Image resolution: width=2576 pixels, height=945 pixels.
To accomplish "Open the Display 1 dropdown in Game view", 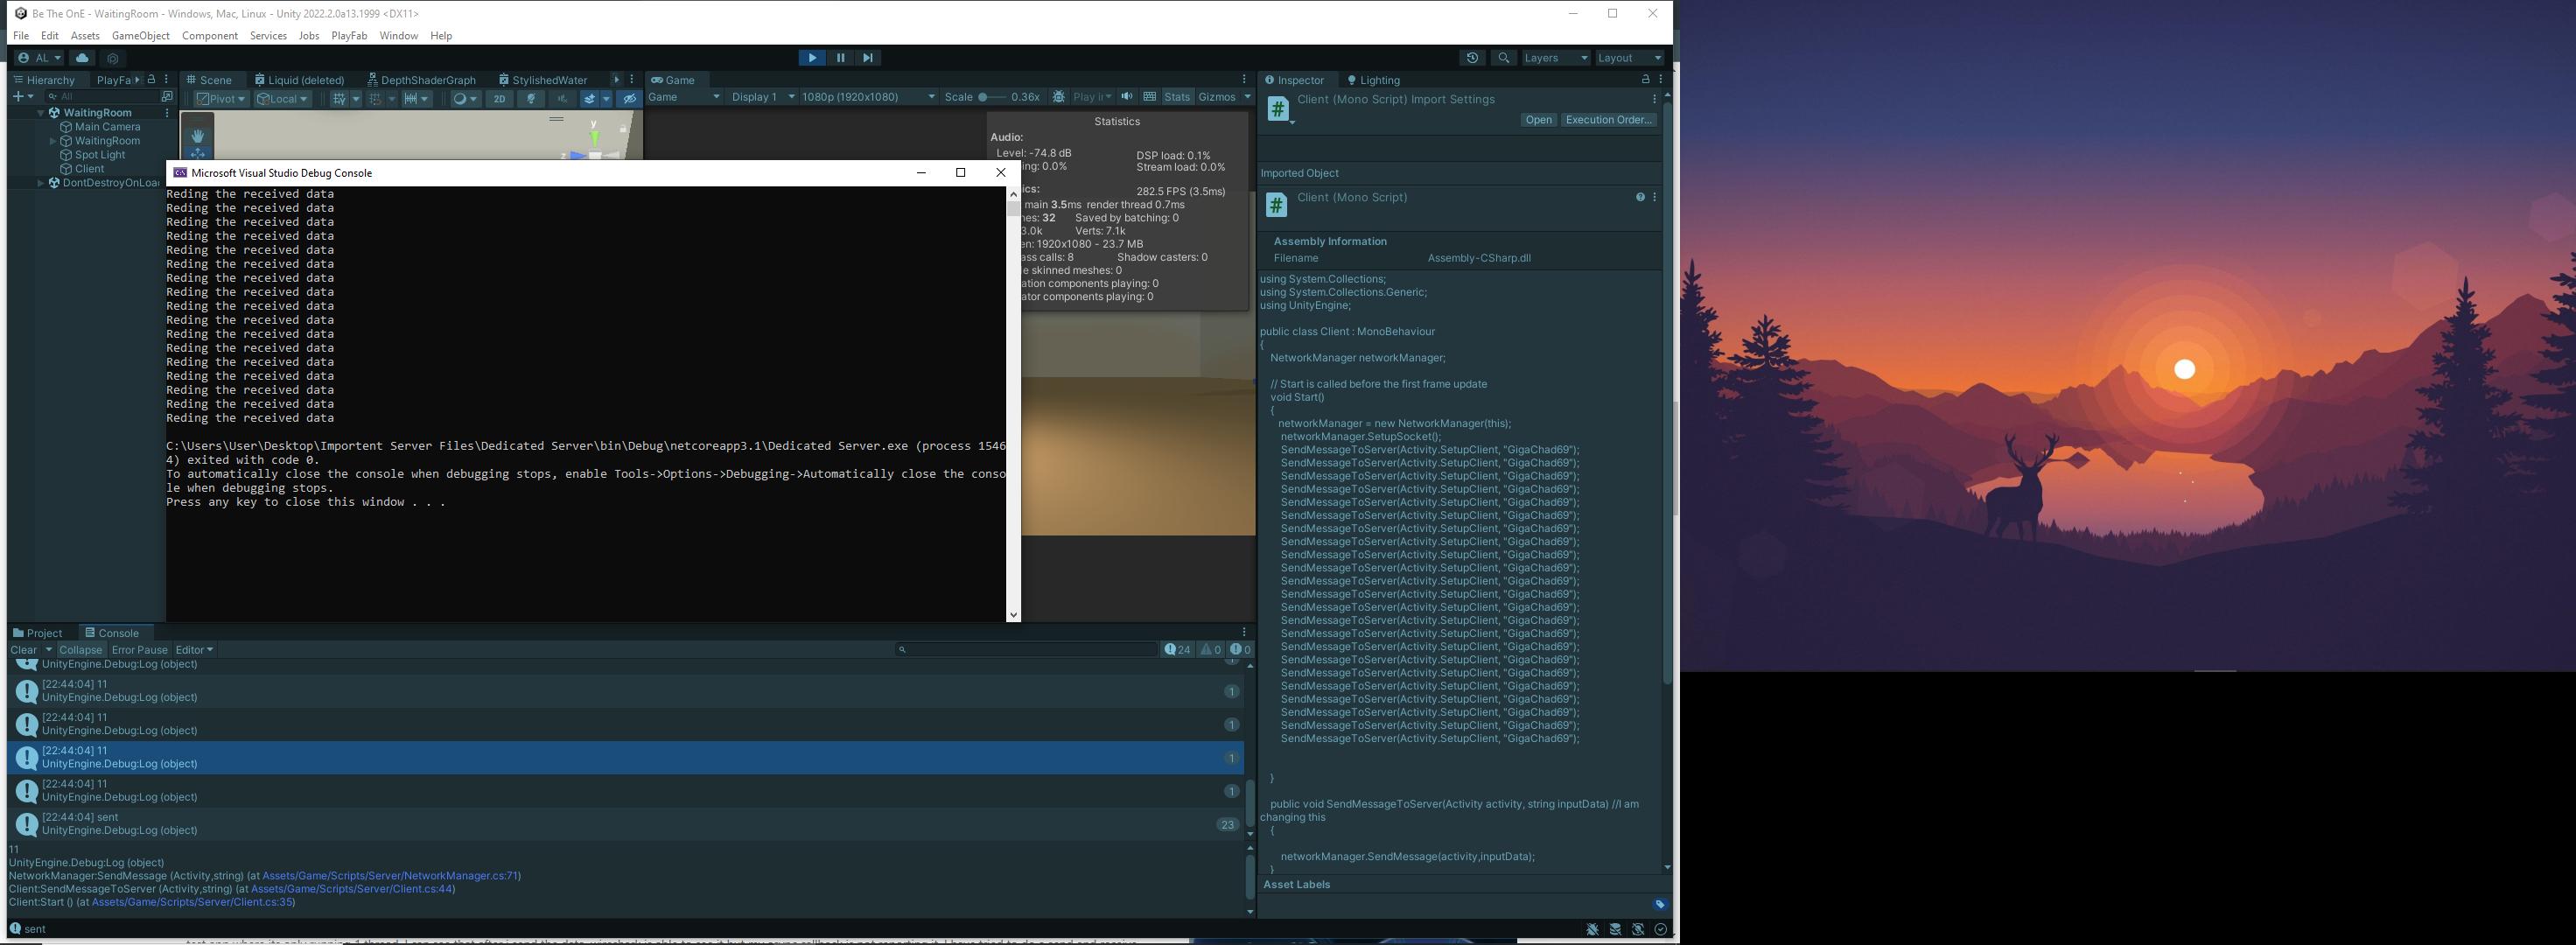I will [763, 97].
